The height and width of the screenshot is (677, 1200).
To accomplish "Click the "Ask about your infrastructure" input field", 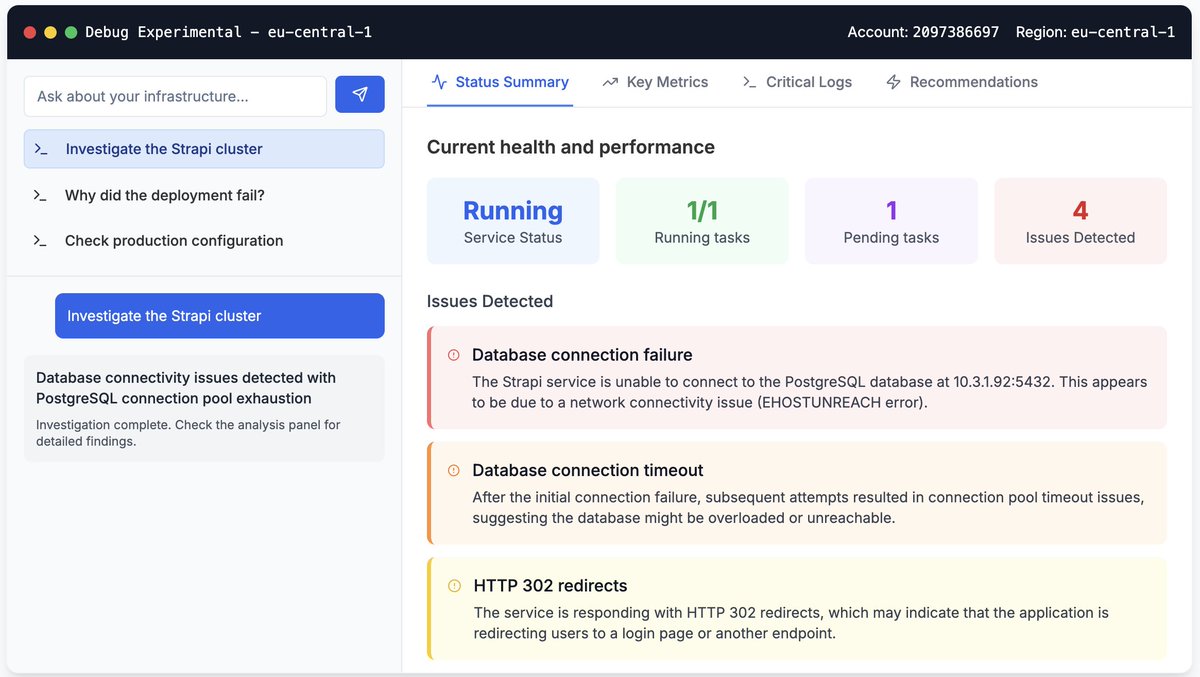I will pyautogui.click(x=175, y=95).
